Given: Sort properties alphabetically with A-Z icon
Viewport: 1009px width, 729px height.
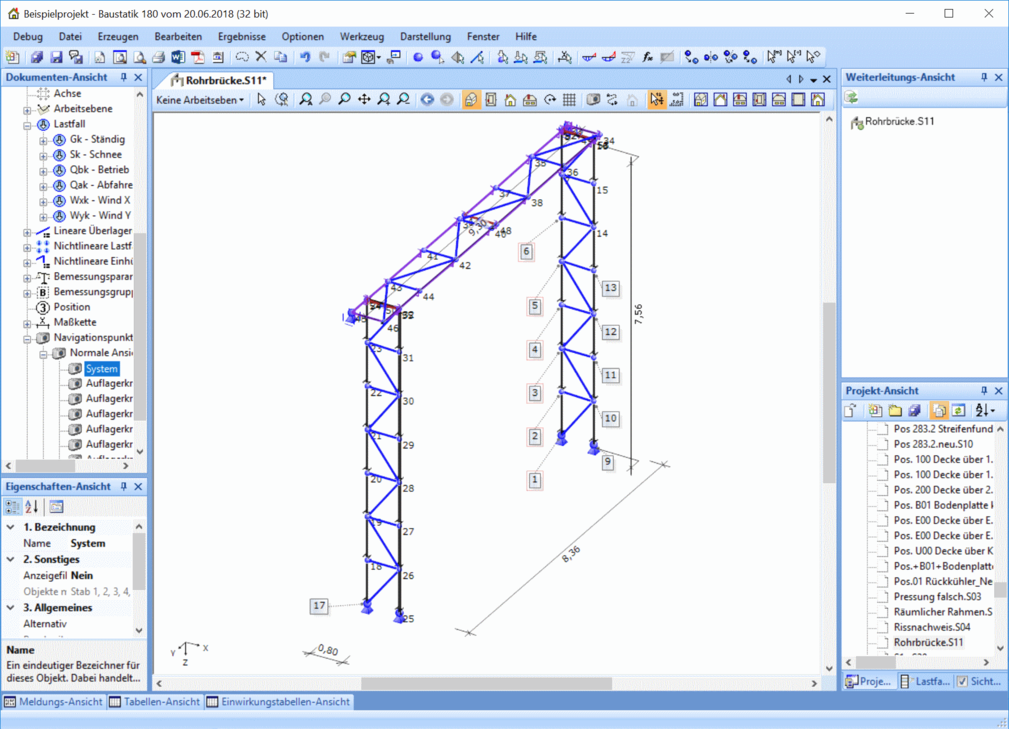Looking at the screenshot, I should (x=32, y=507).
